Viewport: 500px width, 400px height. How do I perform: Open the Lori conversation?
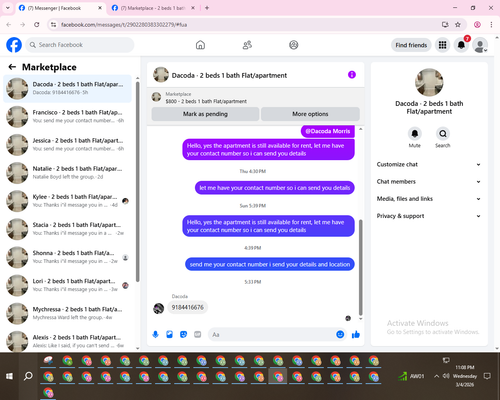[x=67, y=286]
